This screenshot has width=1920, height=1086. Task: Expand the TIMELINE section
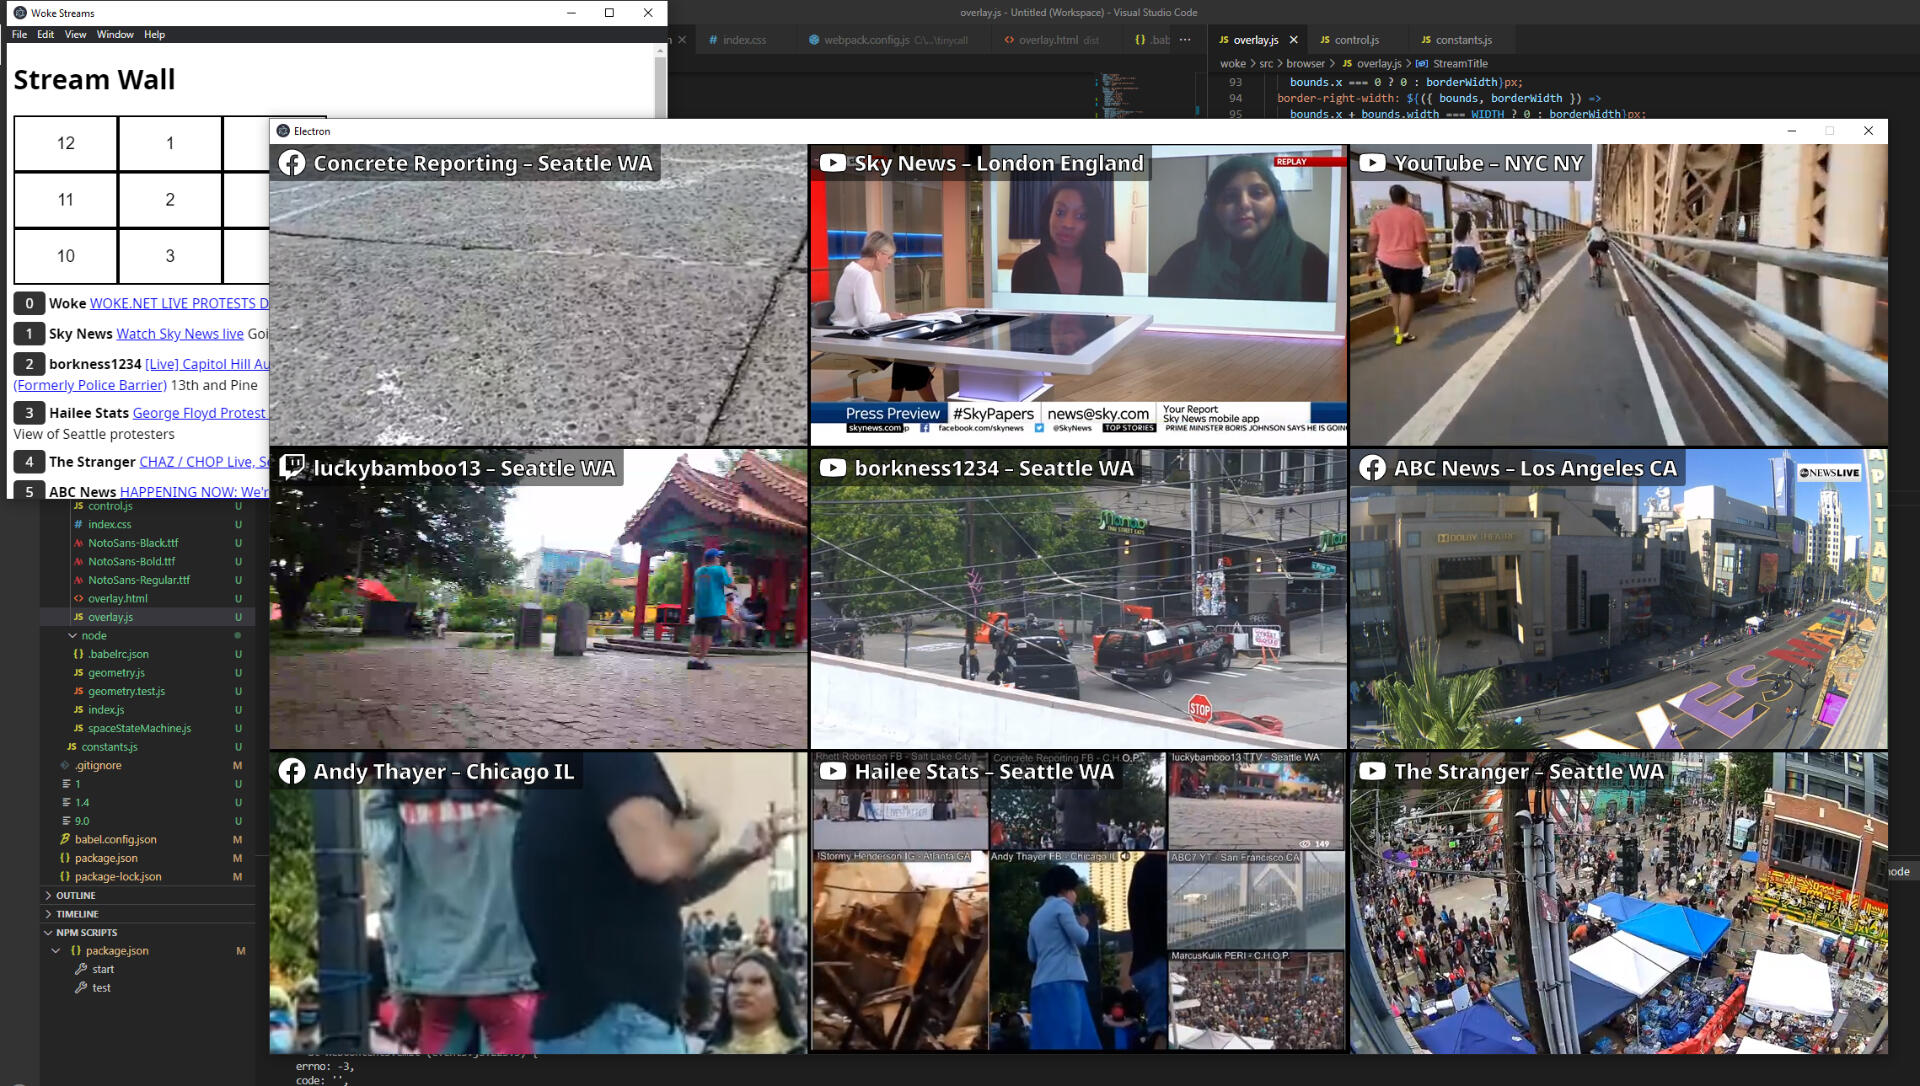pos(77,914)
